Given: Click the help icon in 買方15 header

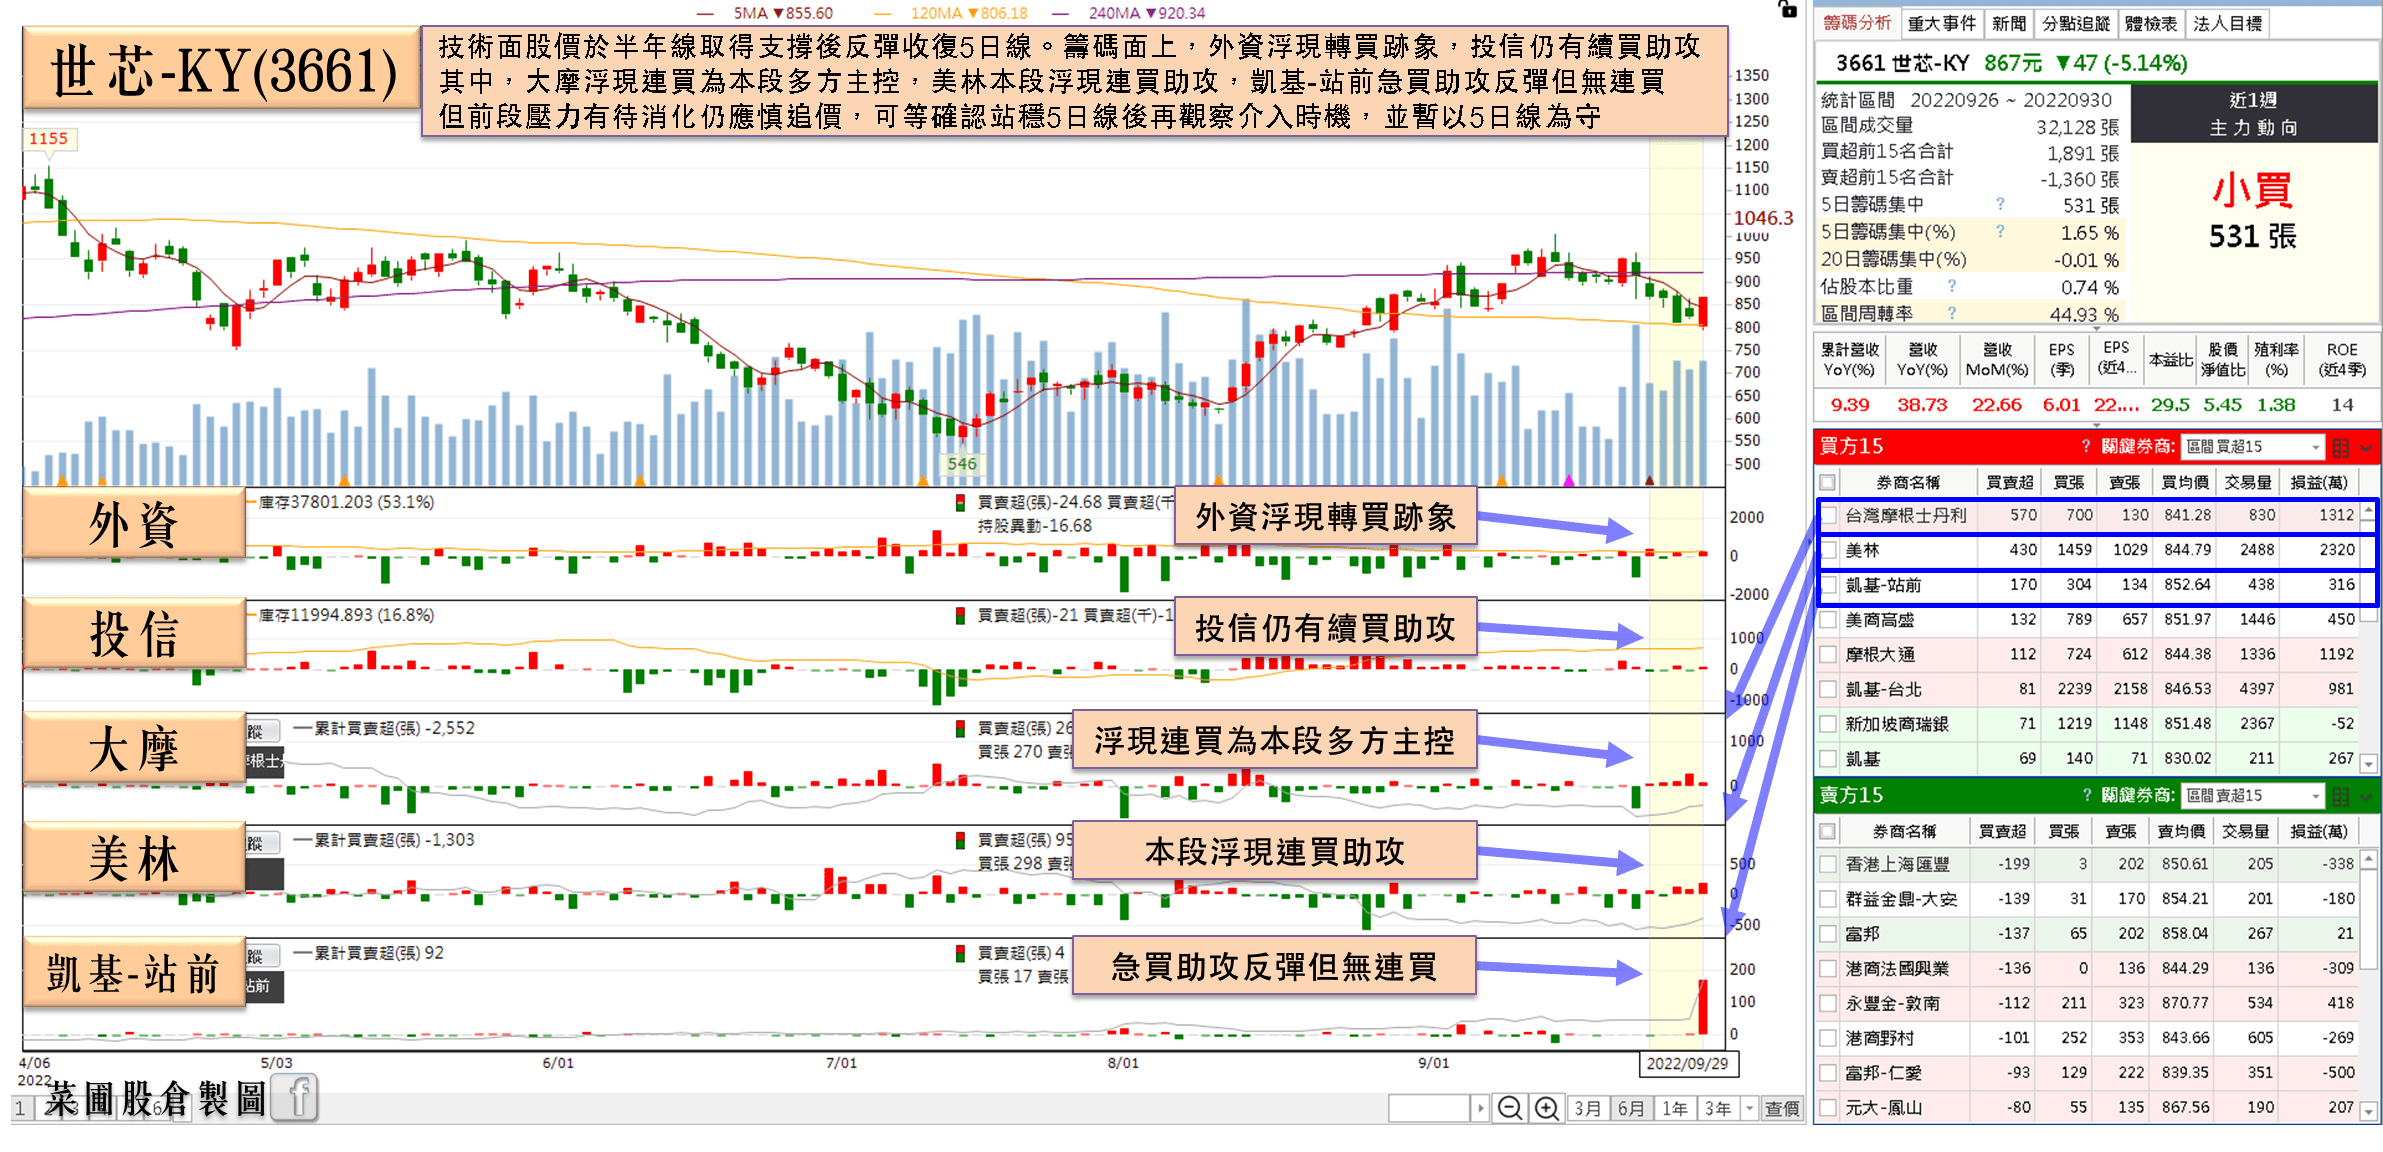Looking at the screenshot, I should point(2086,446).
